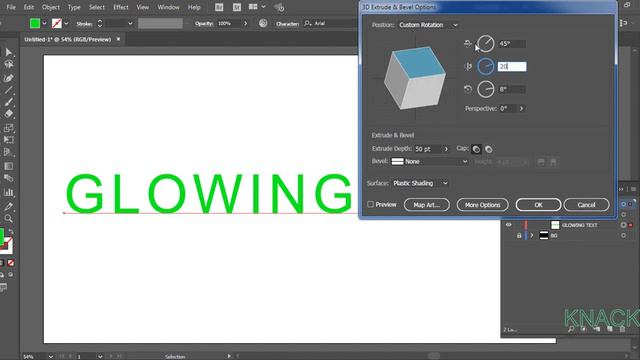Click the More Options button
The width and height of the screenshot is (640, 360).
coord(482,204)
